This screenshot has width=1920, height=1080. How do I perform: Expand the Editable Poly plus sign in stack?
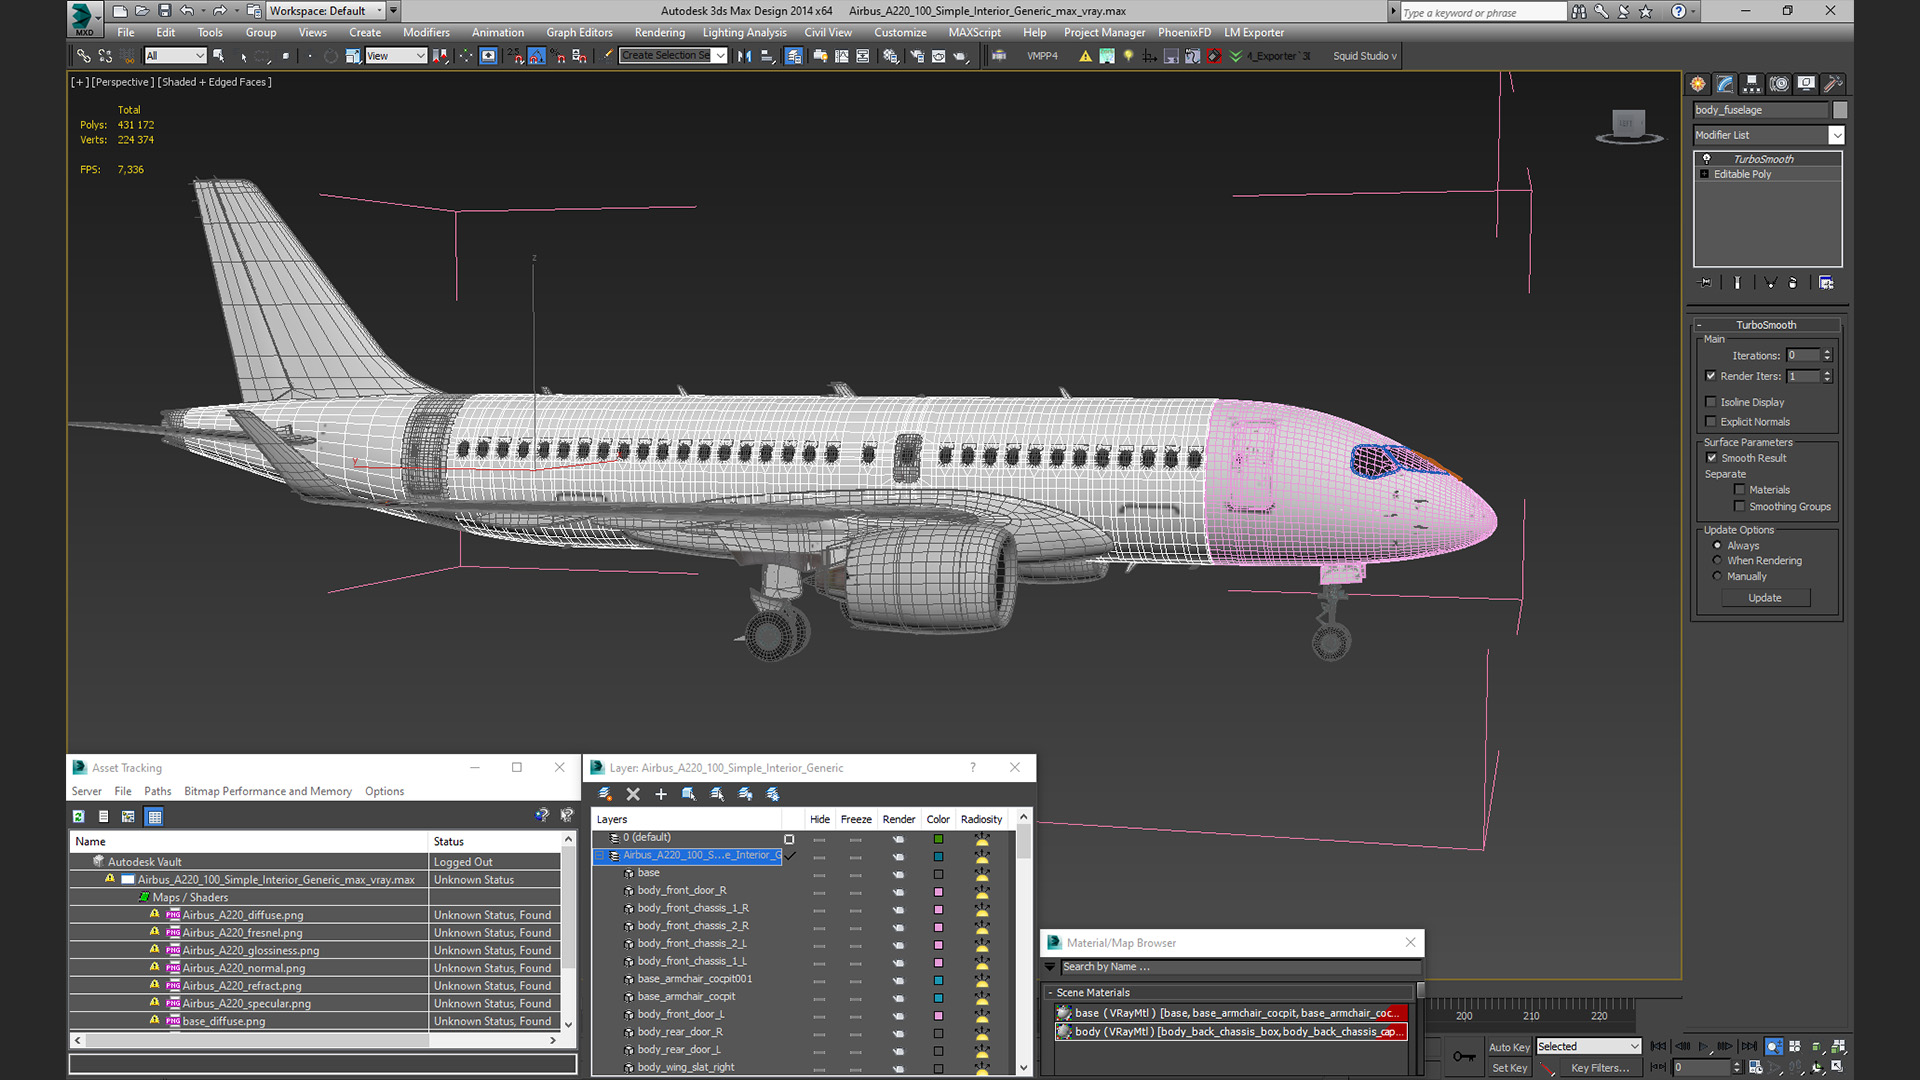click(x=1705, y=174)
